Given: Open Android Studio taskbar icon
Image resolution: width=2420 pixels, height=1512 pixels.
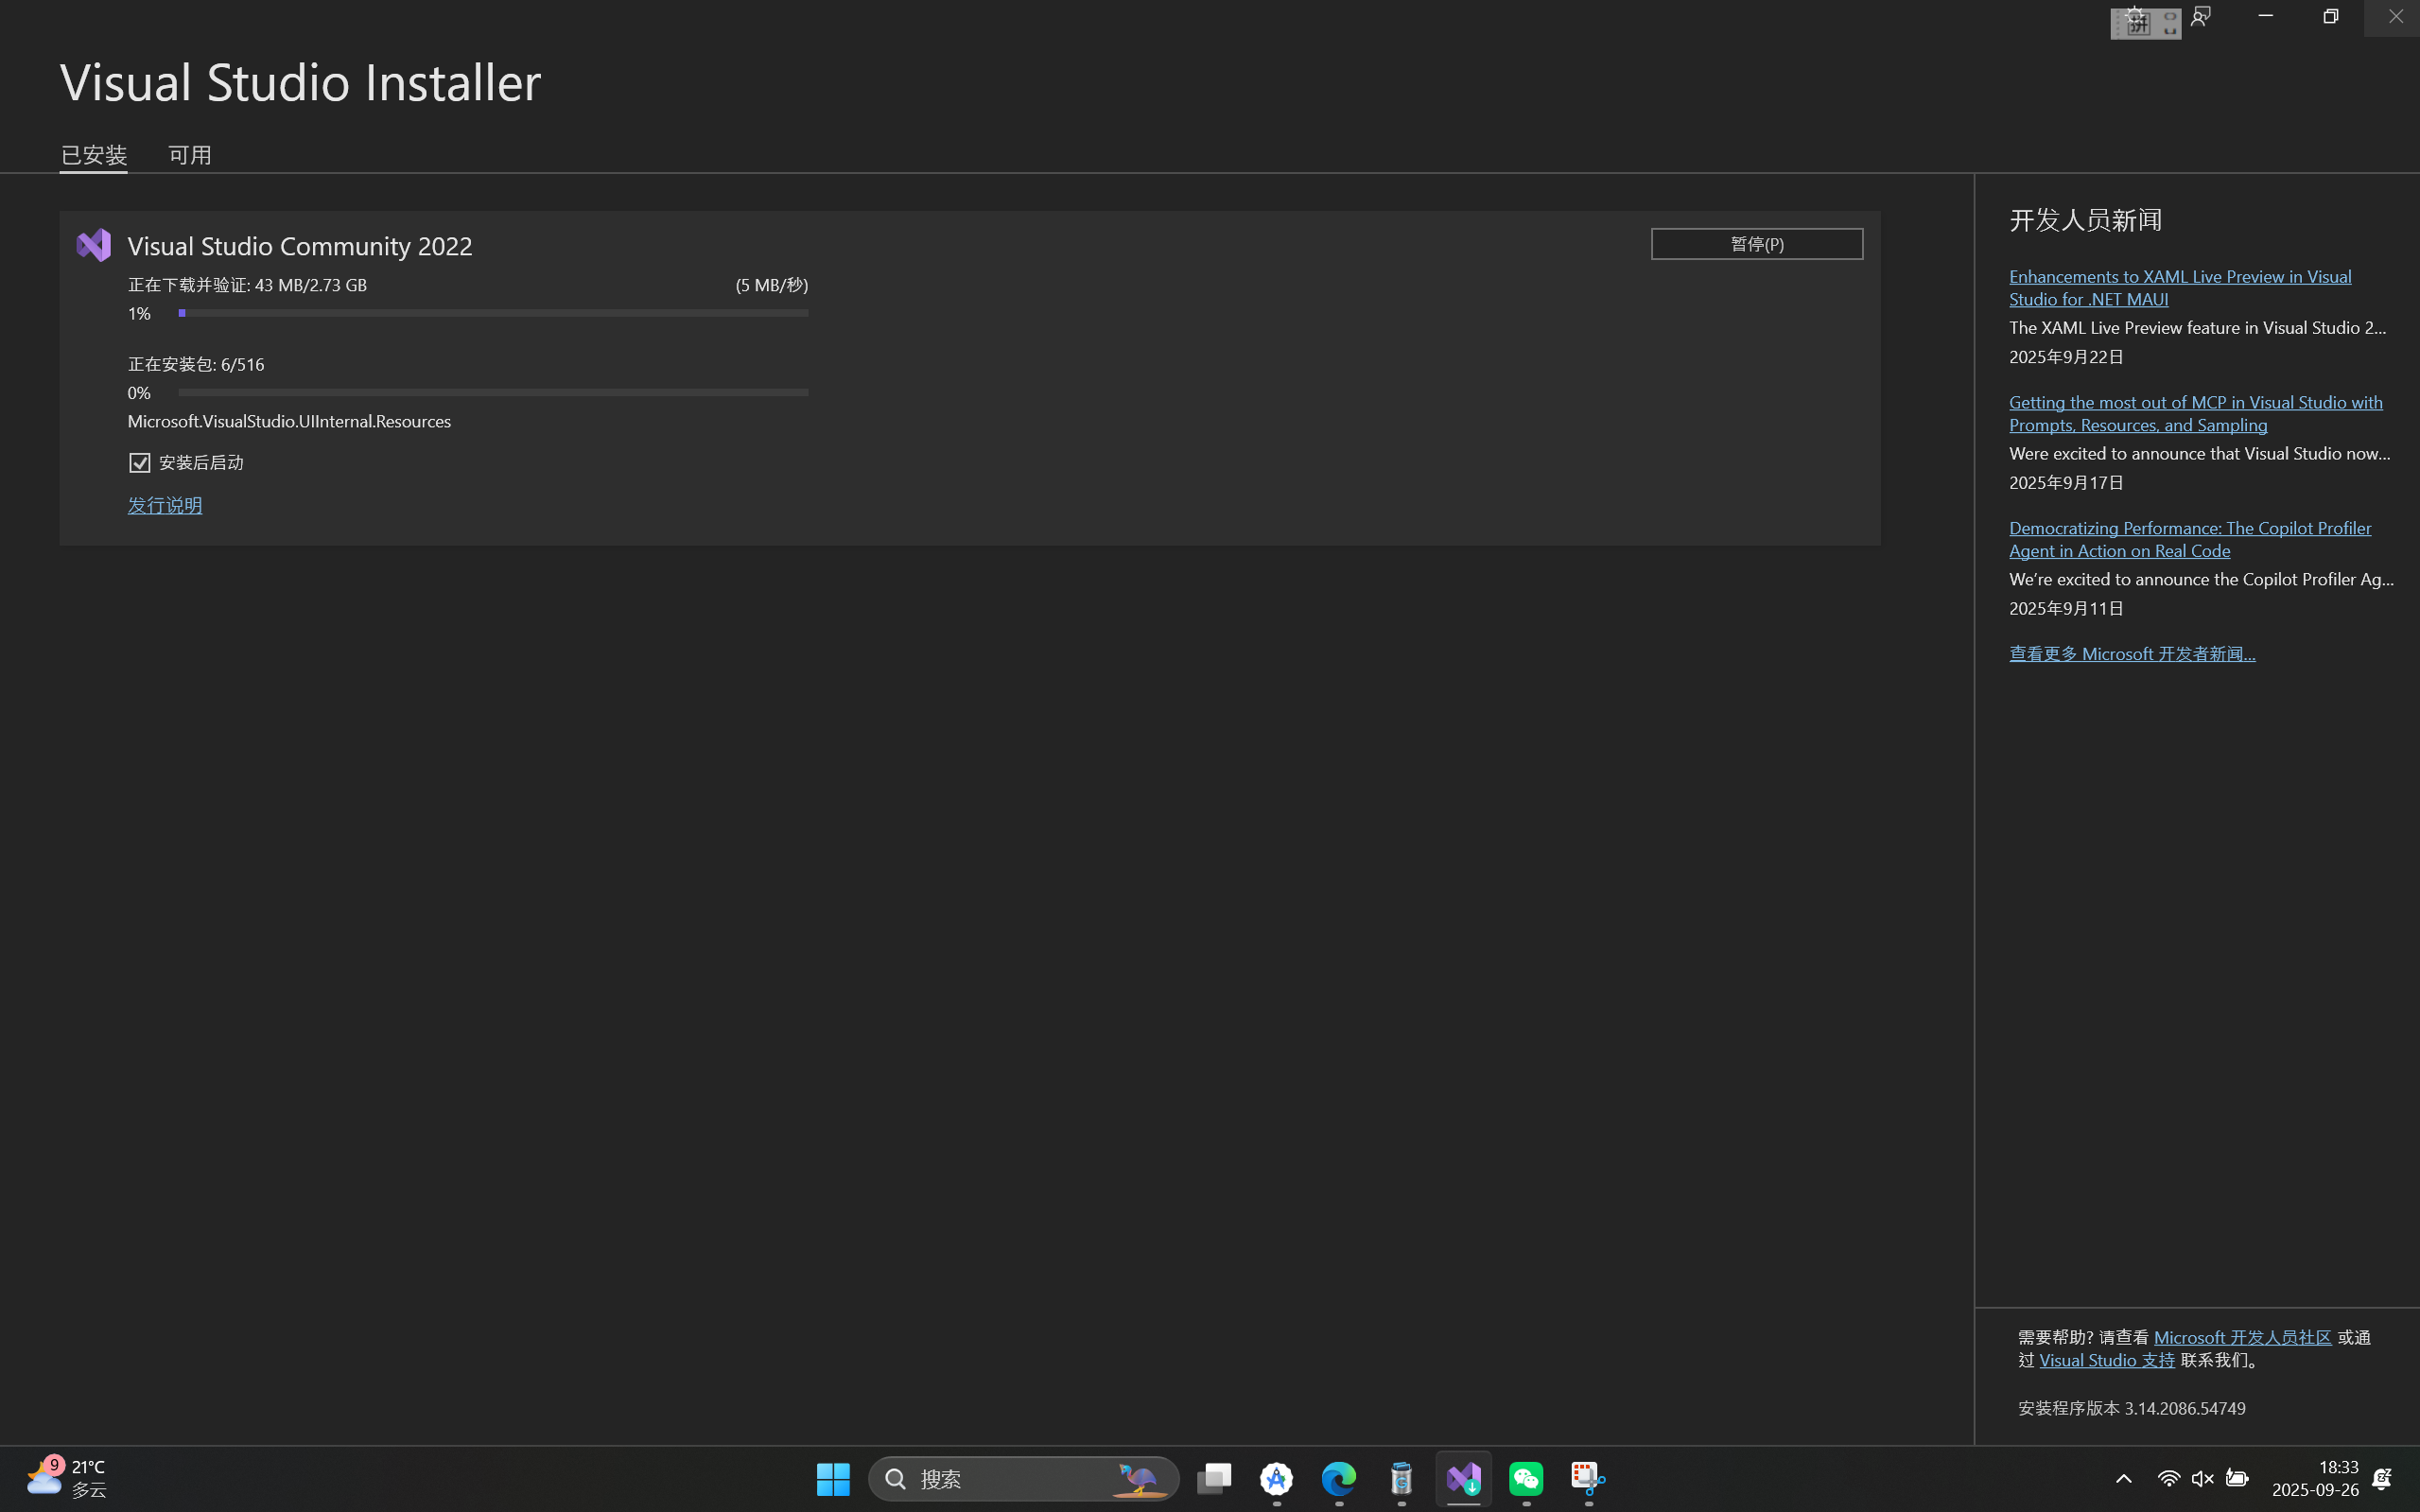Looking at the screenshot, I should pos(1276,1478).
